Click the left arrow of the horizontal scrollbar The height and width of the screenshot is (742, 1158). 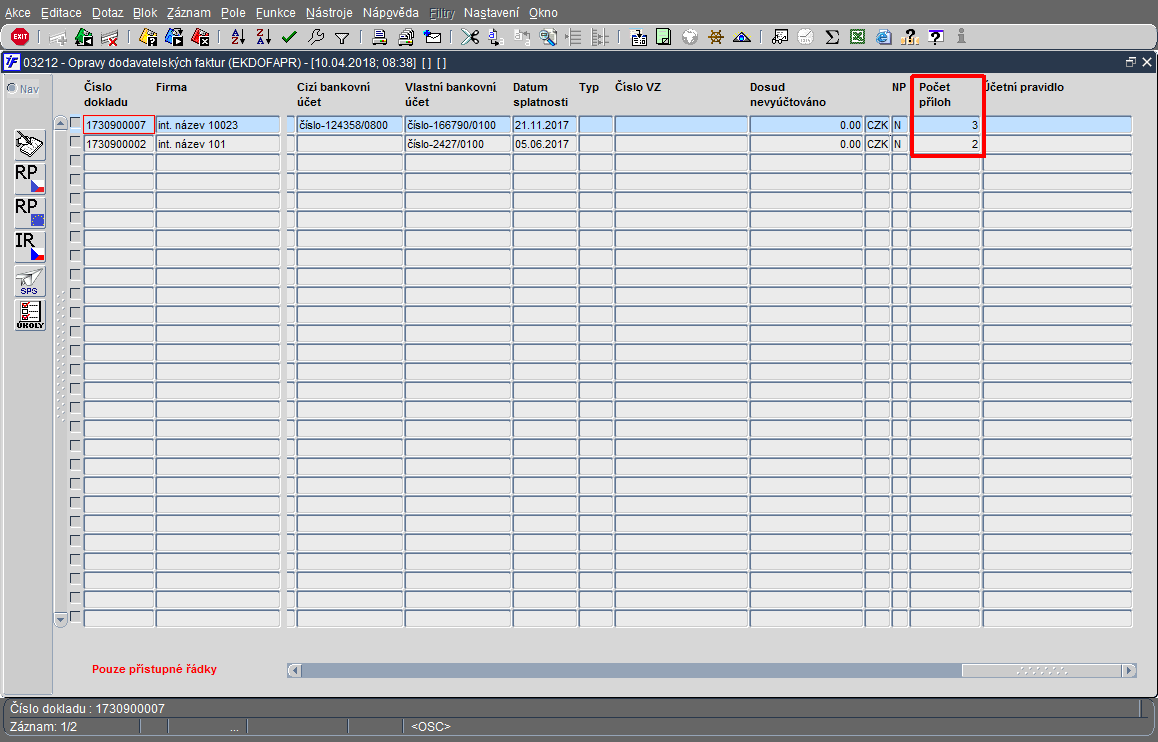(x=294, y=670)
